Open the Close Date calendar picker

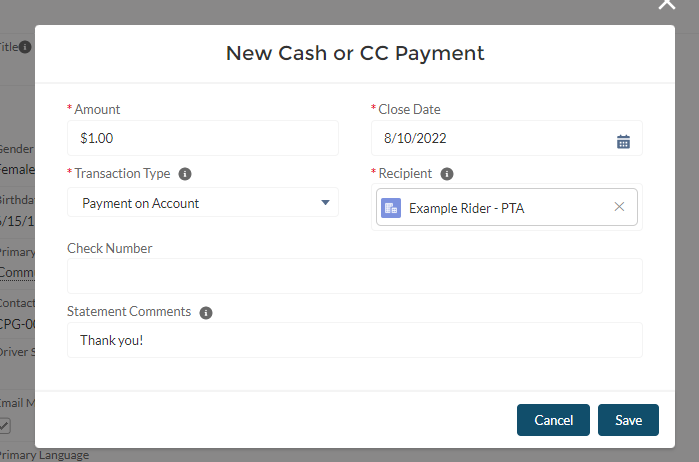click(623, 141)
